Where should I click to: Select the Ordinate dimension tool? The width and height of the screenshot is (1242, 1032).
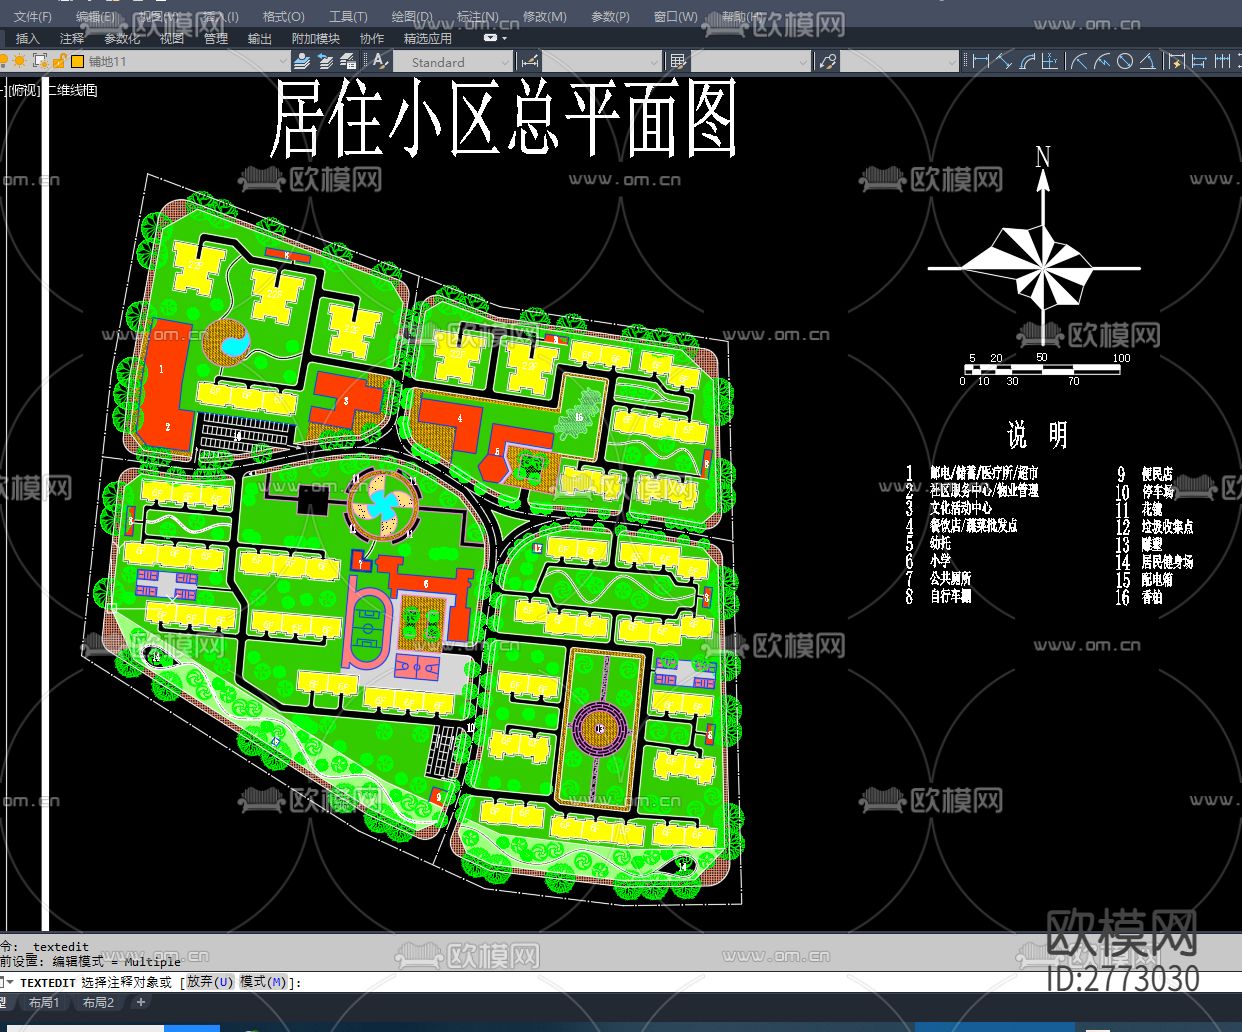tap(1050, 61)
